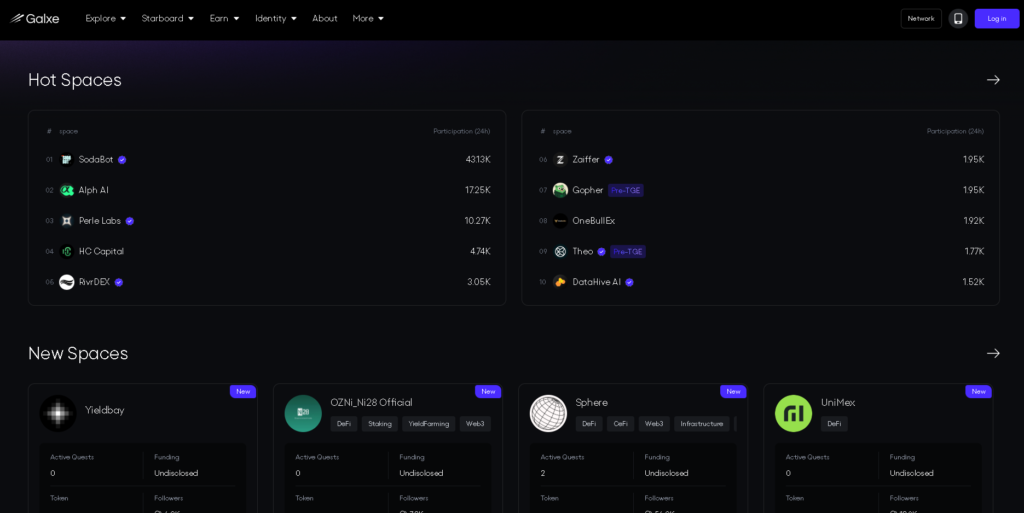Open the Yieldbay space avatar

(58, 413)
